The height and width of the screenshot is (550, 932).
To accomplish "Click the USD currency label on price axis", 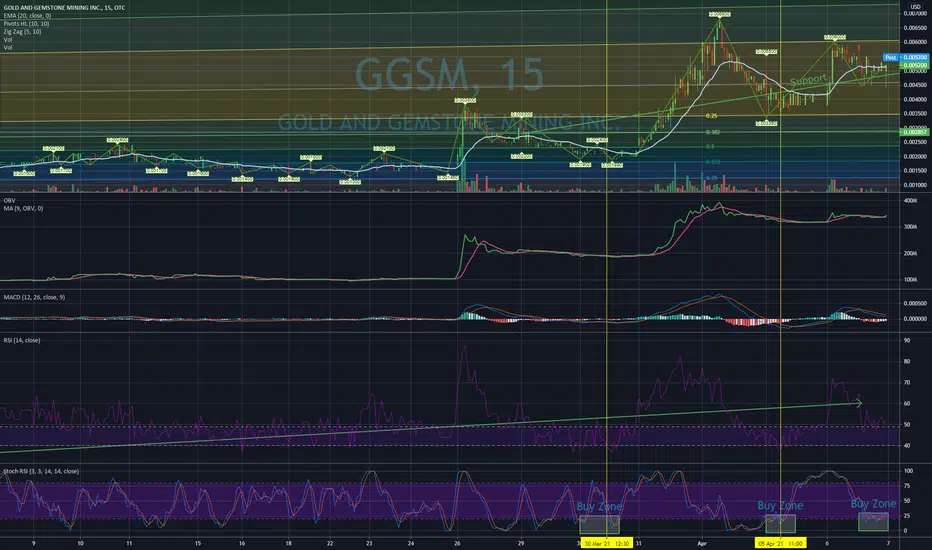I will (x=915, y=7).
